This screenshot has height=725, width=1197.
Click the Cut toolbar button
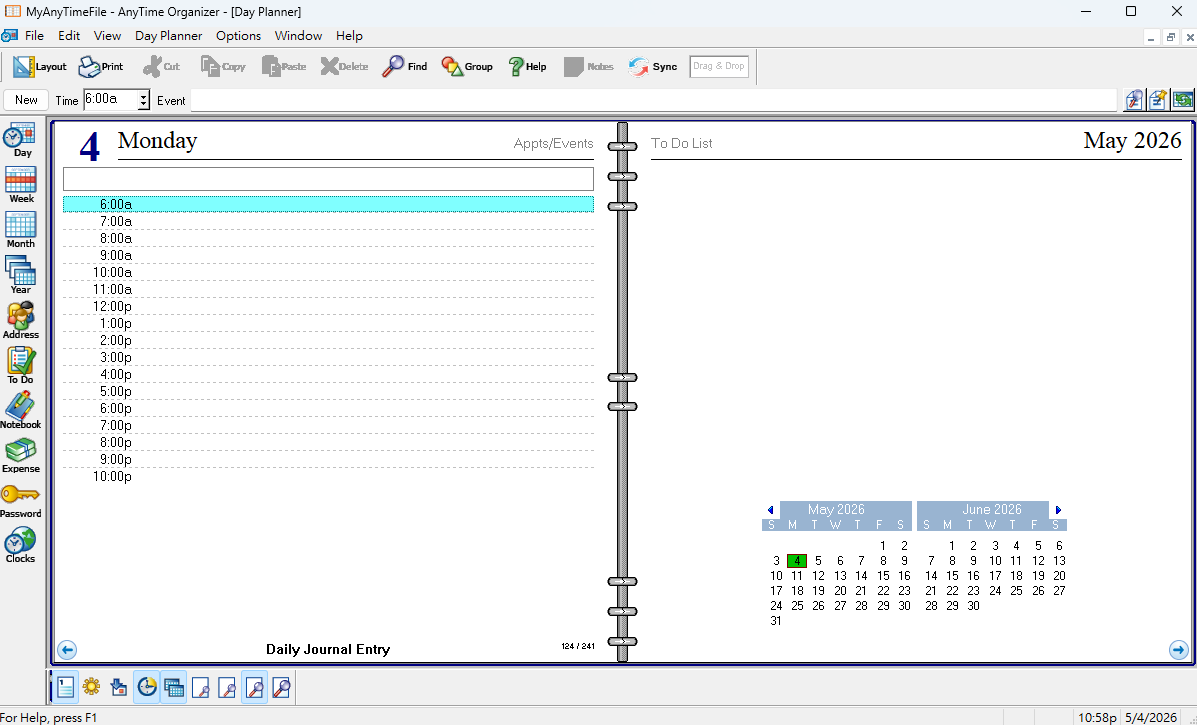(161, 66)
